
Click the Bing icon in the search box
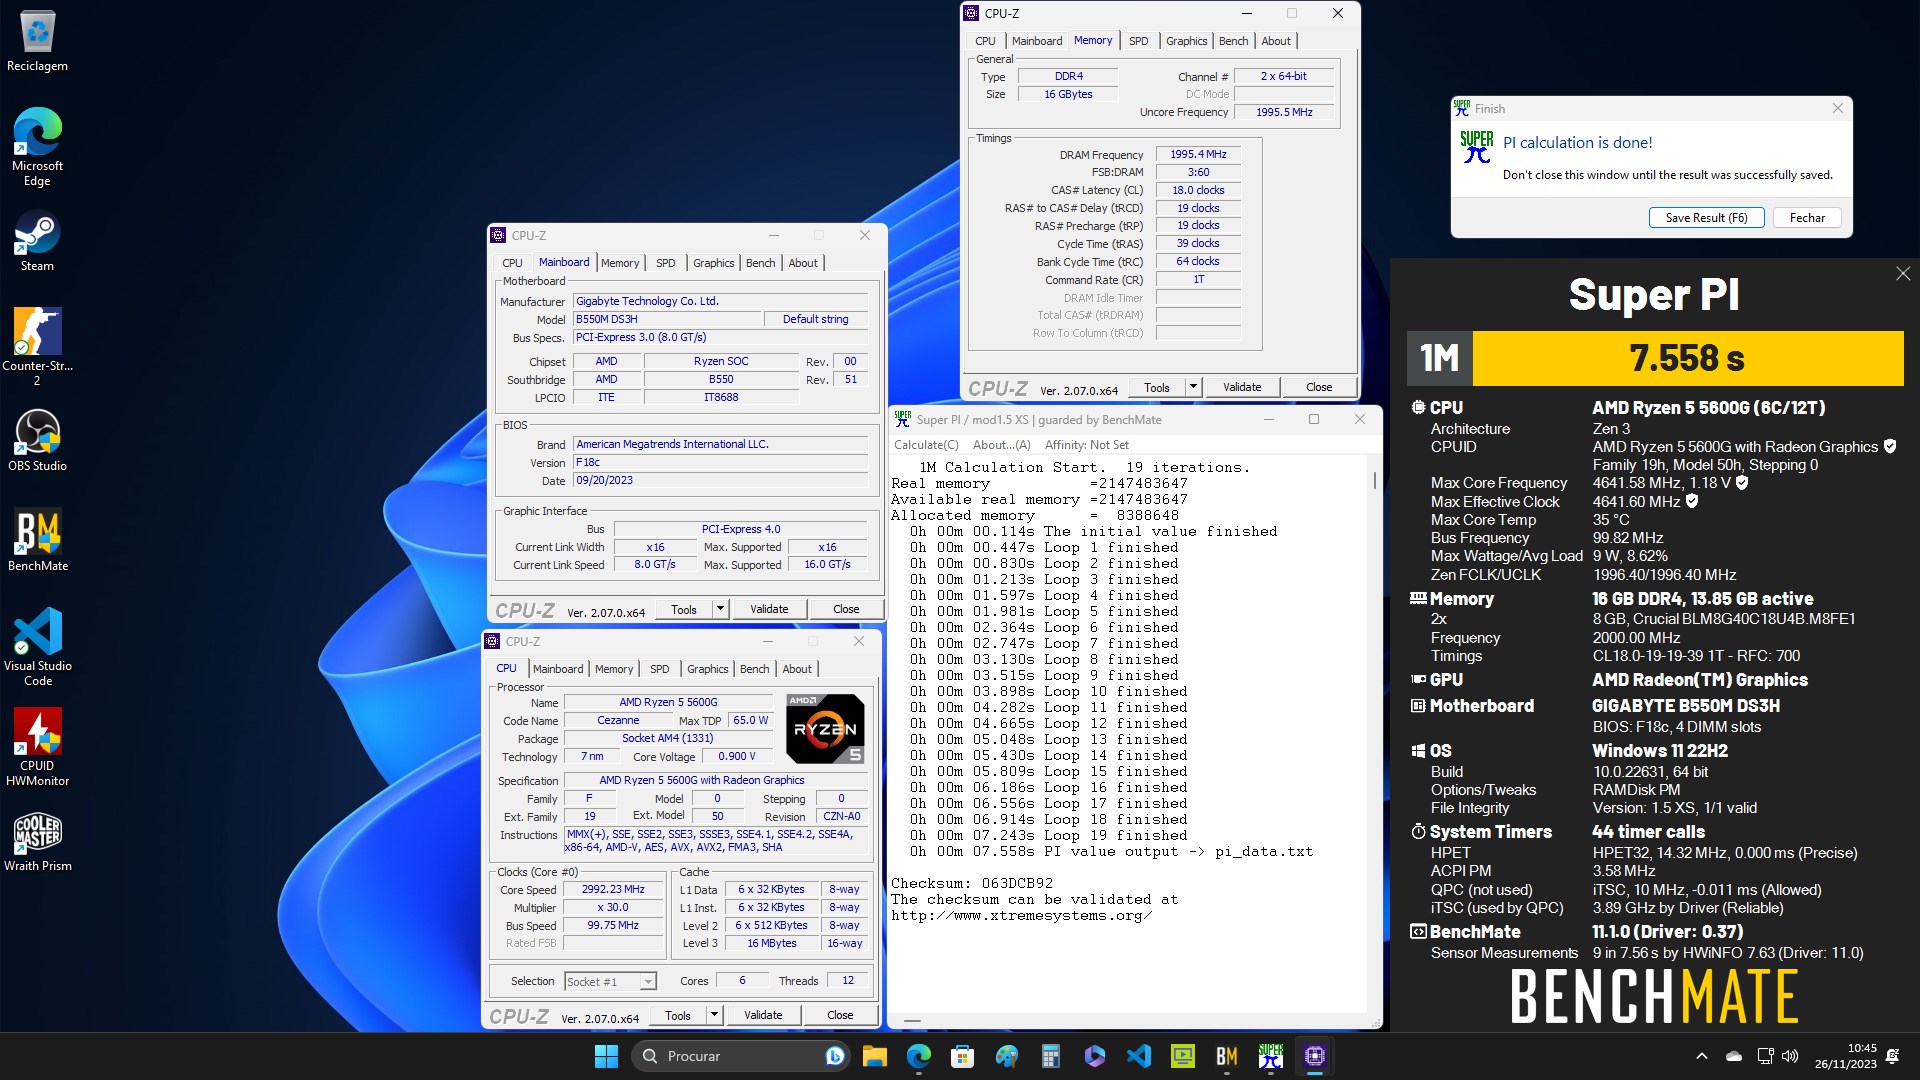coord(834,1056)
